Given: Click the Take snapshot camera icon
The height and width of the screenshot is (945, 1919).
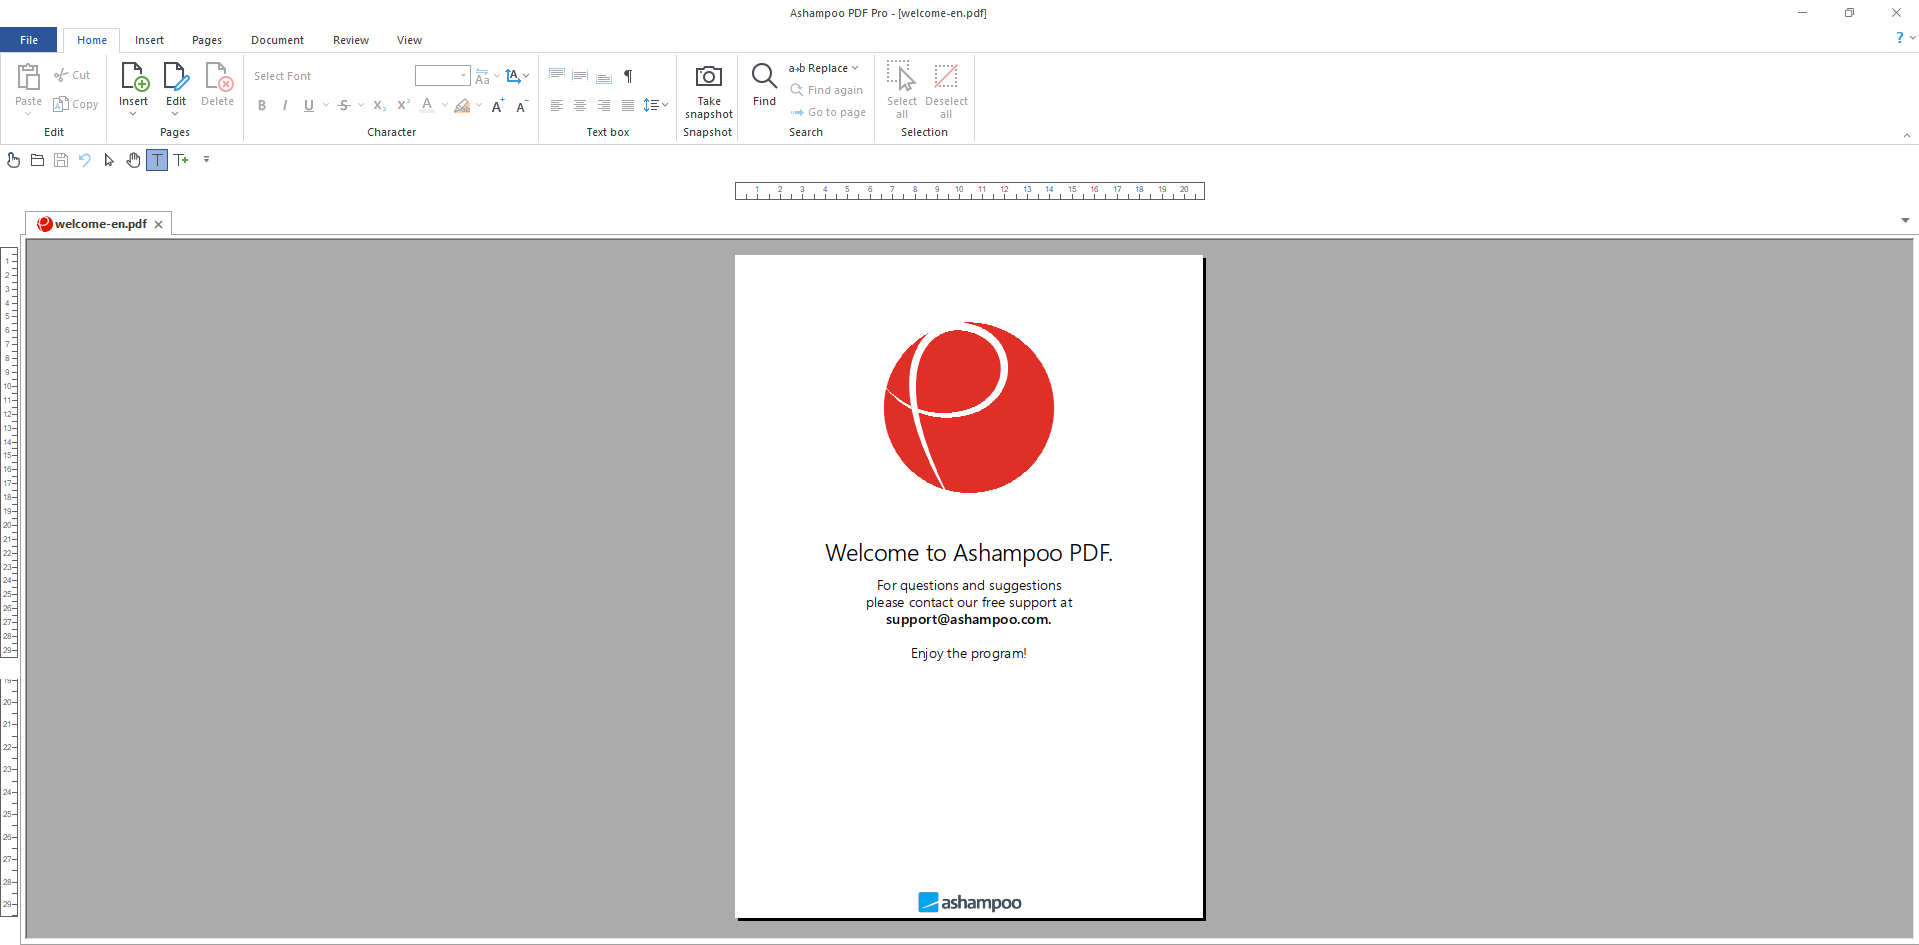Looking at the screenshot, I should click(x=708, y=77).
